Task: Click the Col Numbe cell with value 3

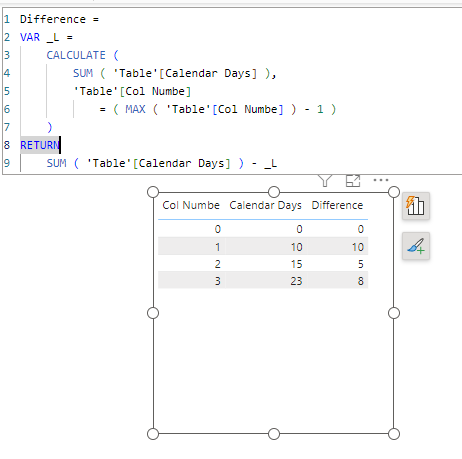Action: 217,281
